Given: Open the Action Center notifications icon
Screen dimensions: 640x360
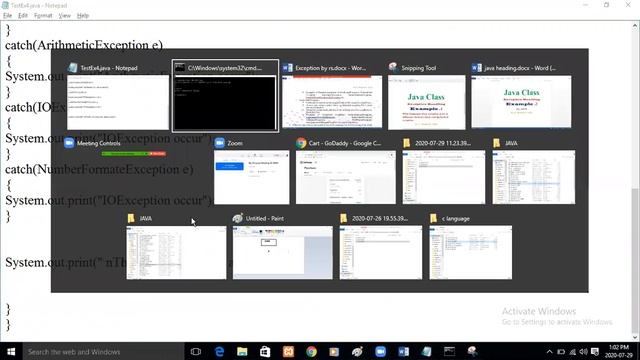Looking at the screenshot, I should click(595, 351).
